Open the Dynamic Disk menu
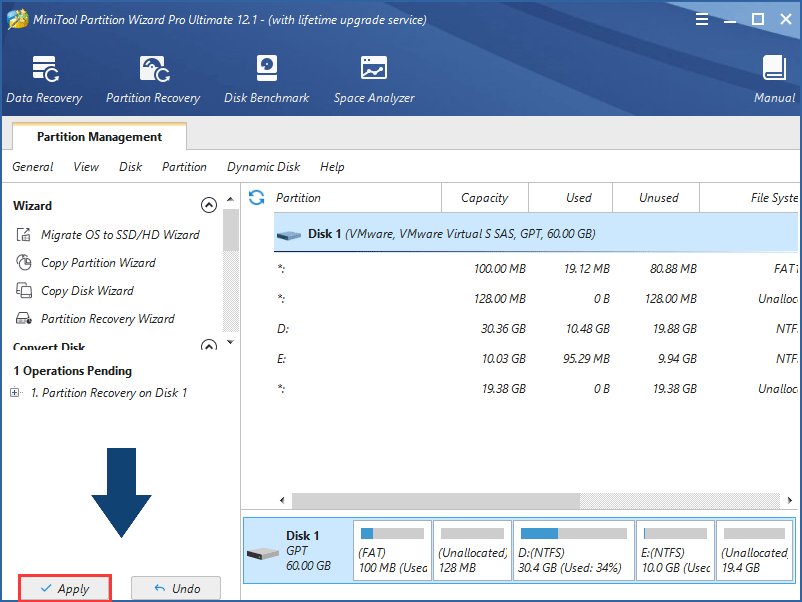 click(263, 167)
